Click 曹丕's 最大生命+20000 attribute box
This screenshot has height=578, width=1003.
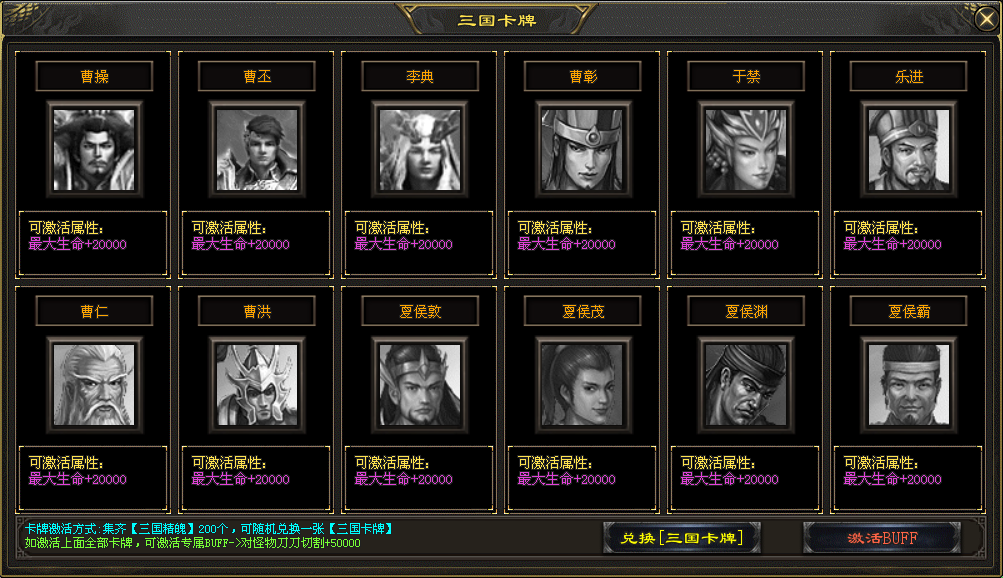[x=256, y=243]
